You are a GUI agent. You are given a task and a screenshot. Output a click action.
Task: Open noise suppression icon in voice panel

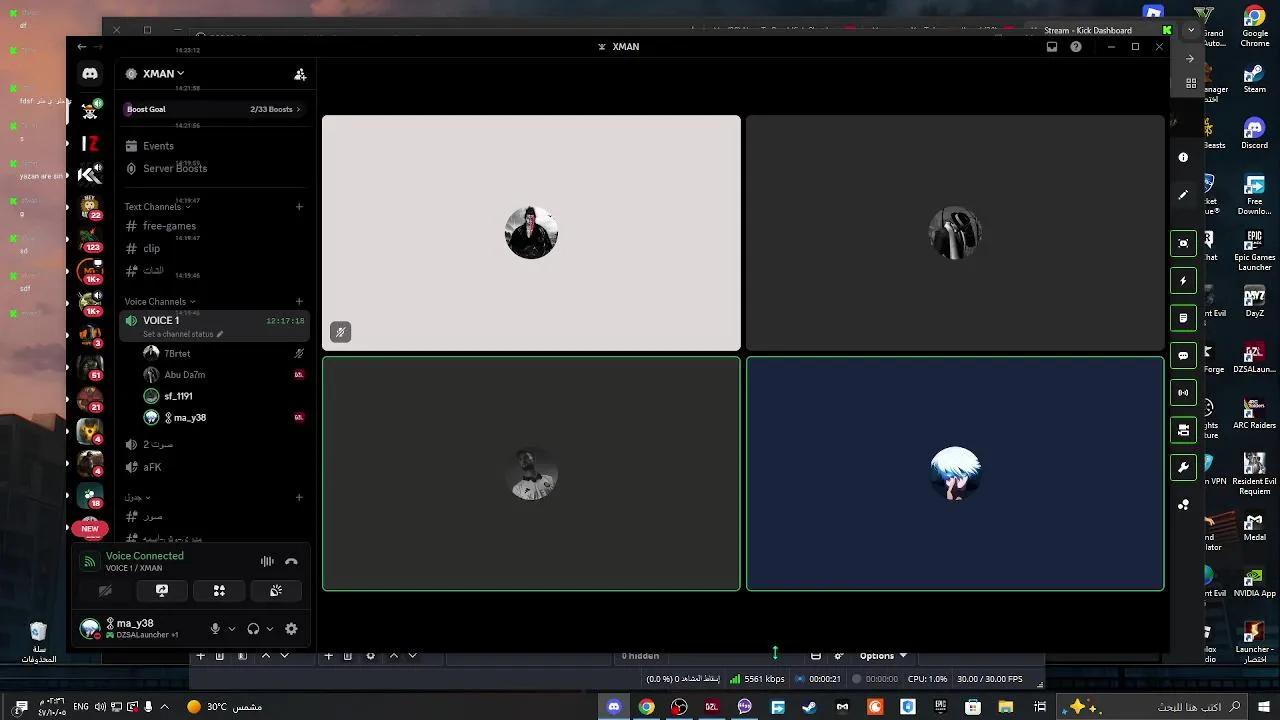point(267,562)
